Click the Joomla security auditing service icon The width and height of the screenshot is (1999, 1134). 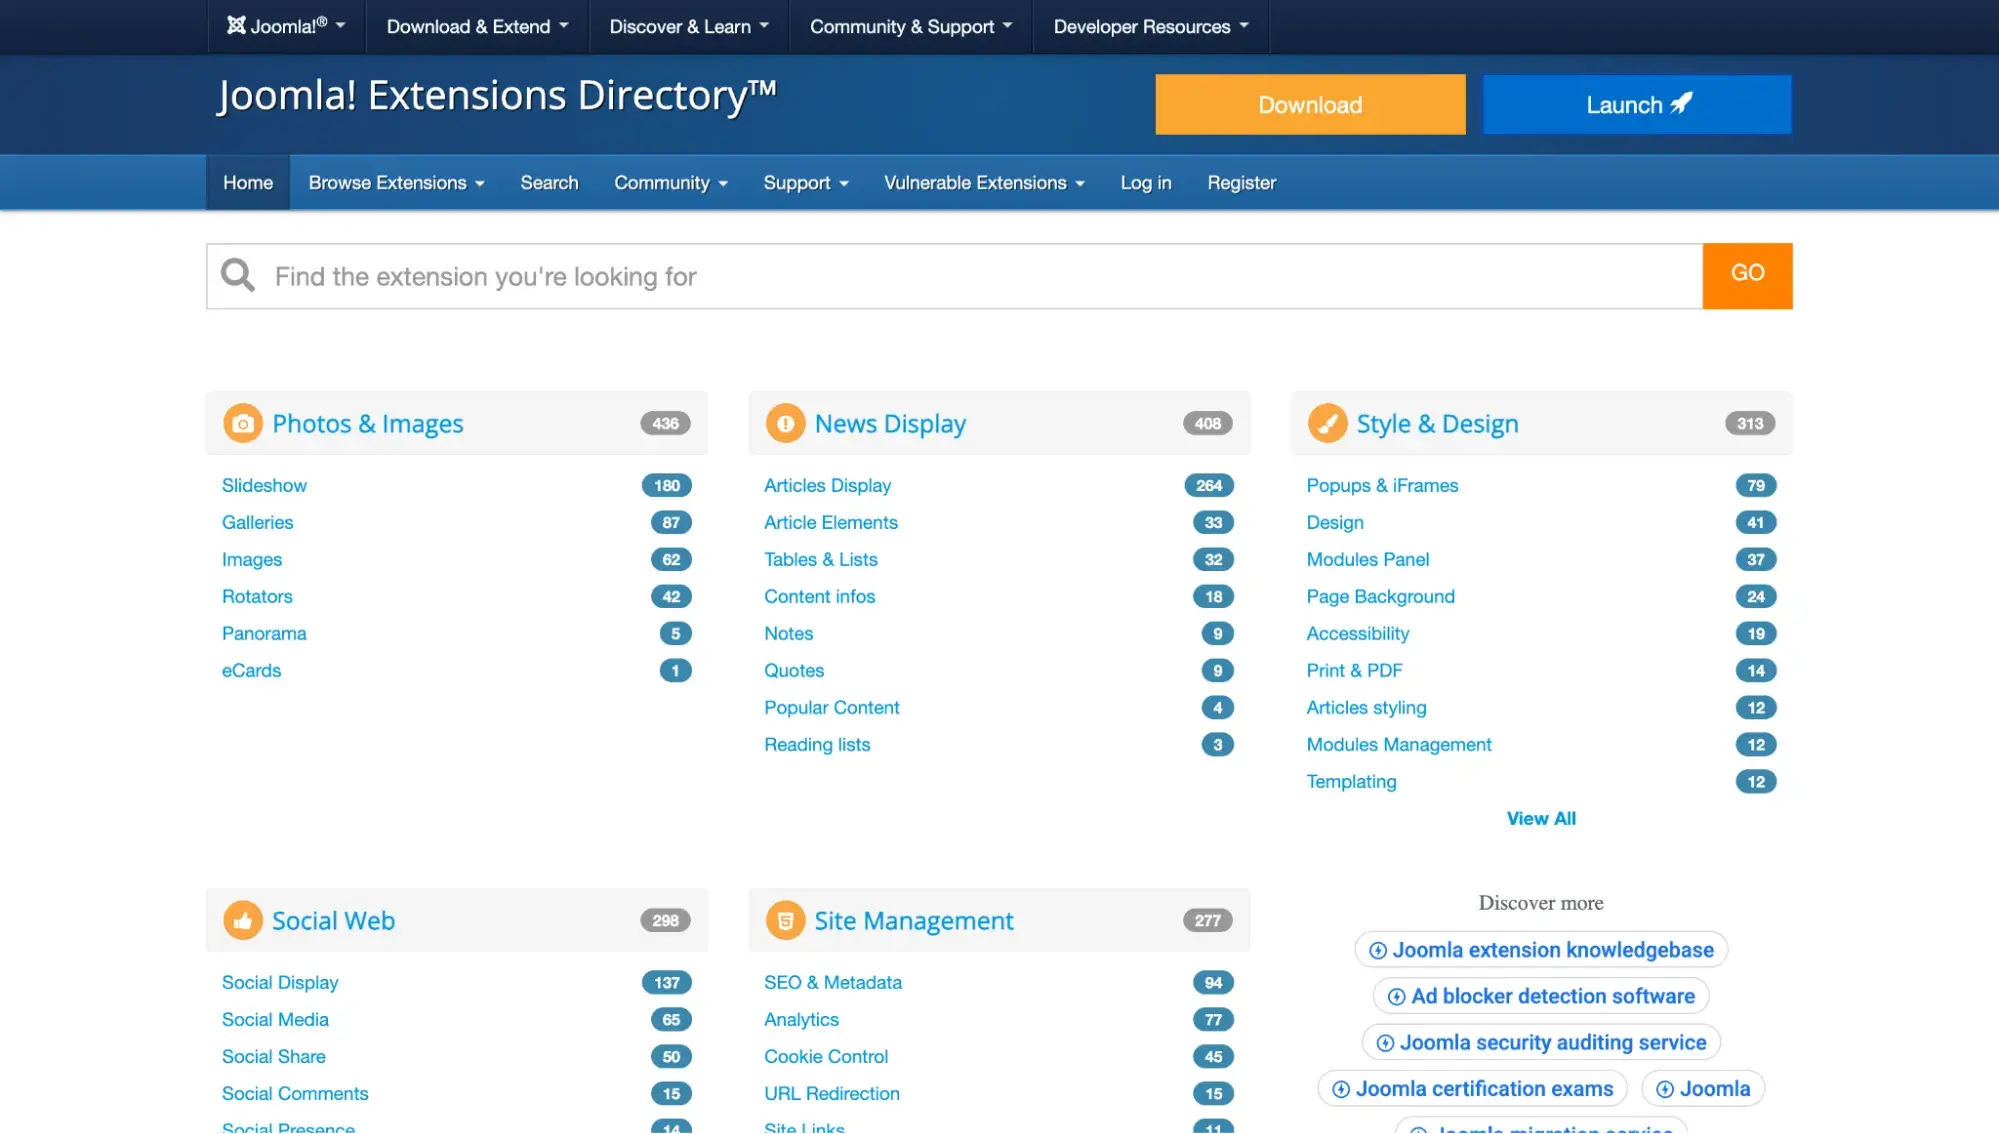coord(1383,1042)
